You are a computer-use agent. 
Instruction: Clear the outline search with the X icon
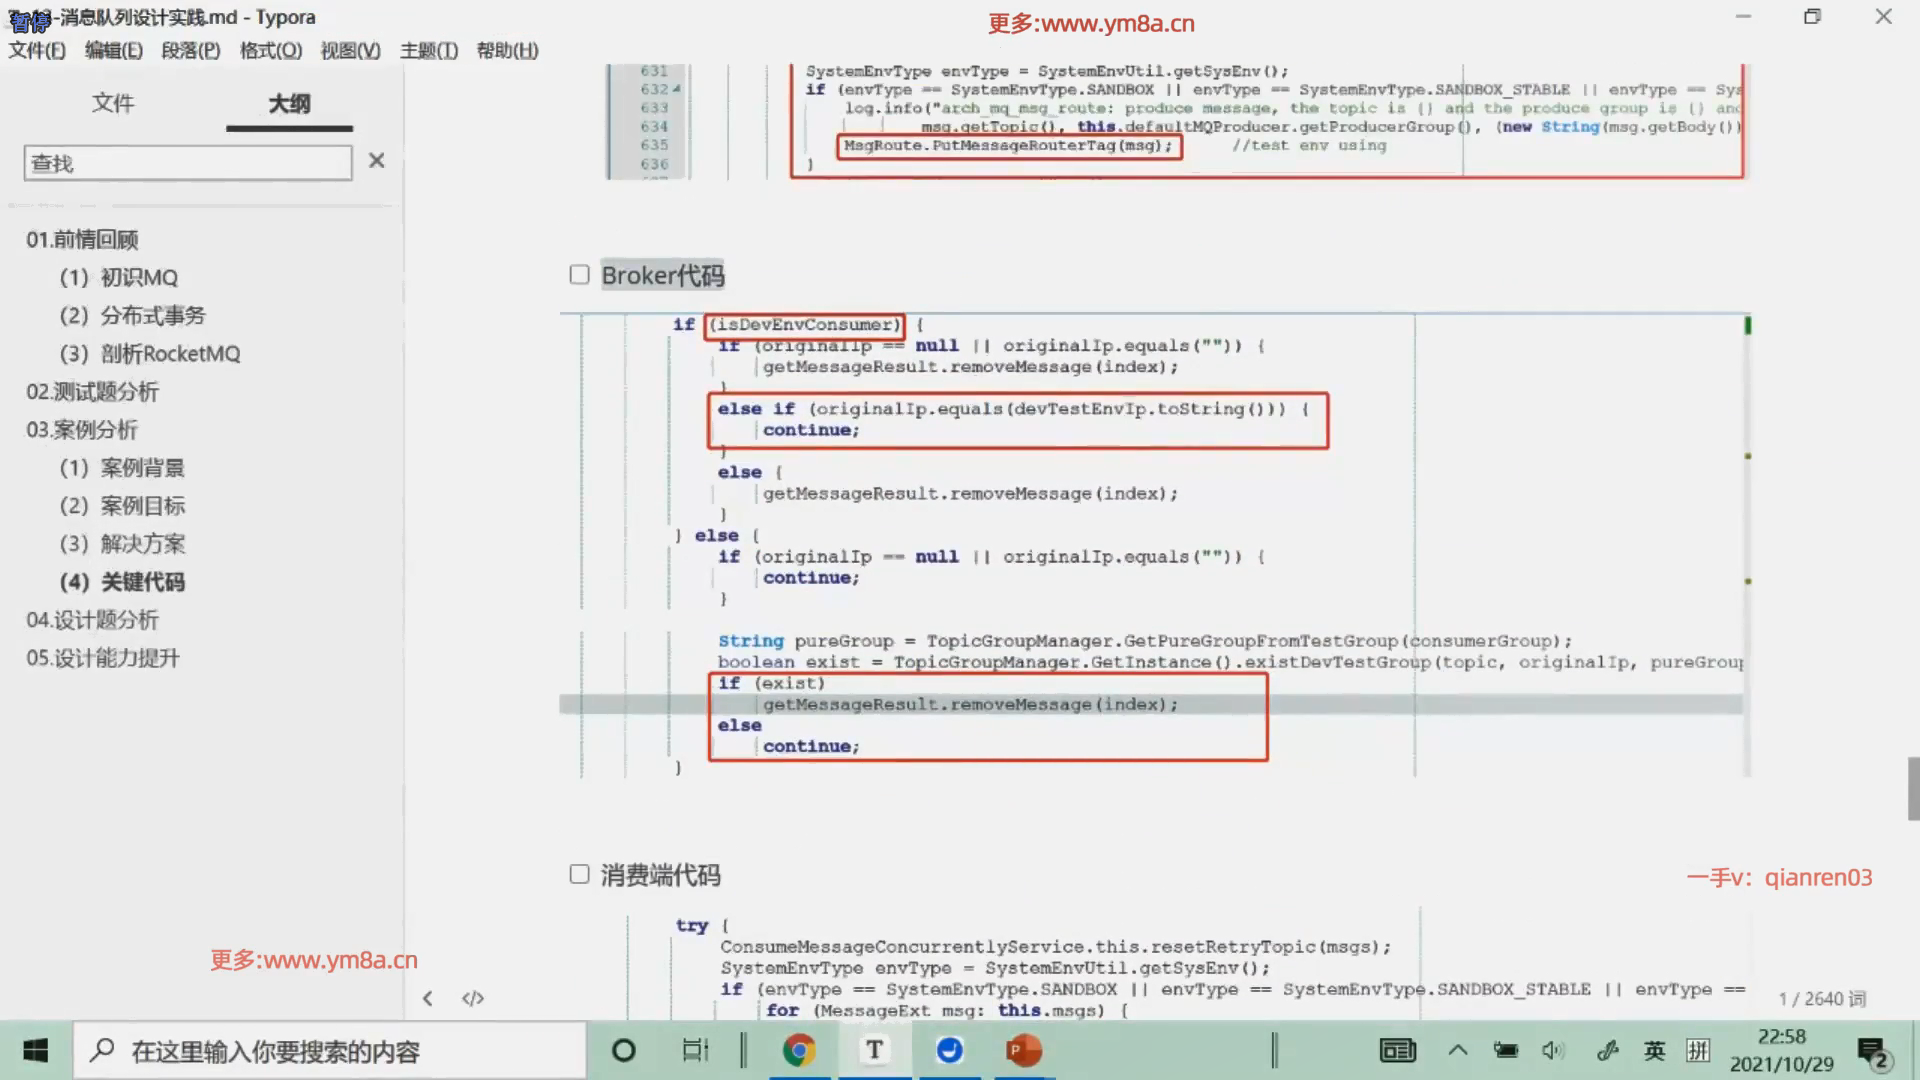tap(376, 161)
